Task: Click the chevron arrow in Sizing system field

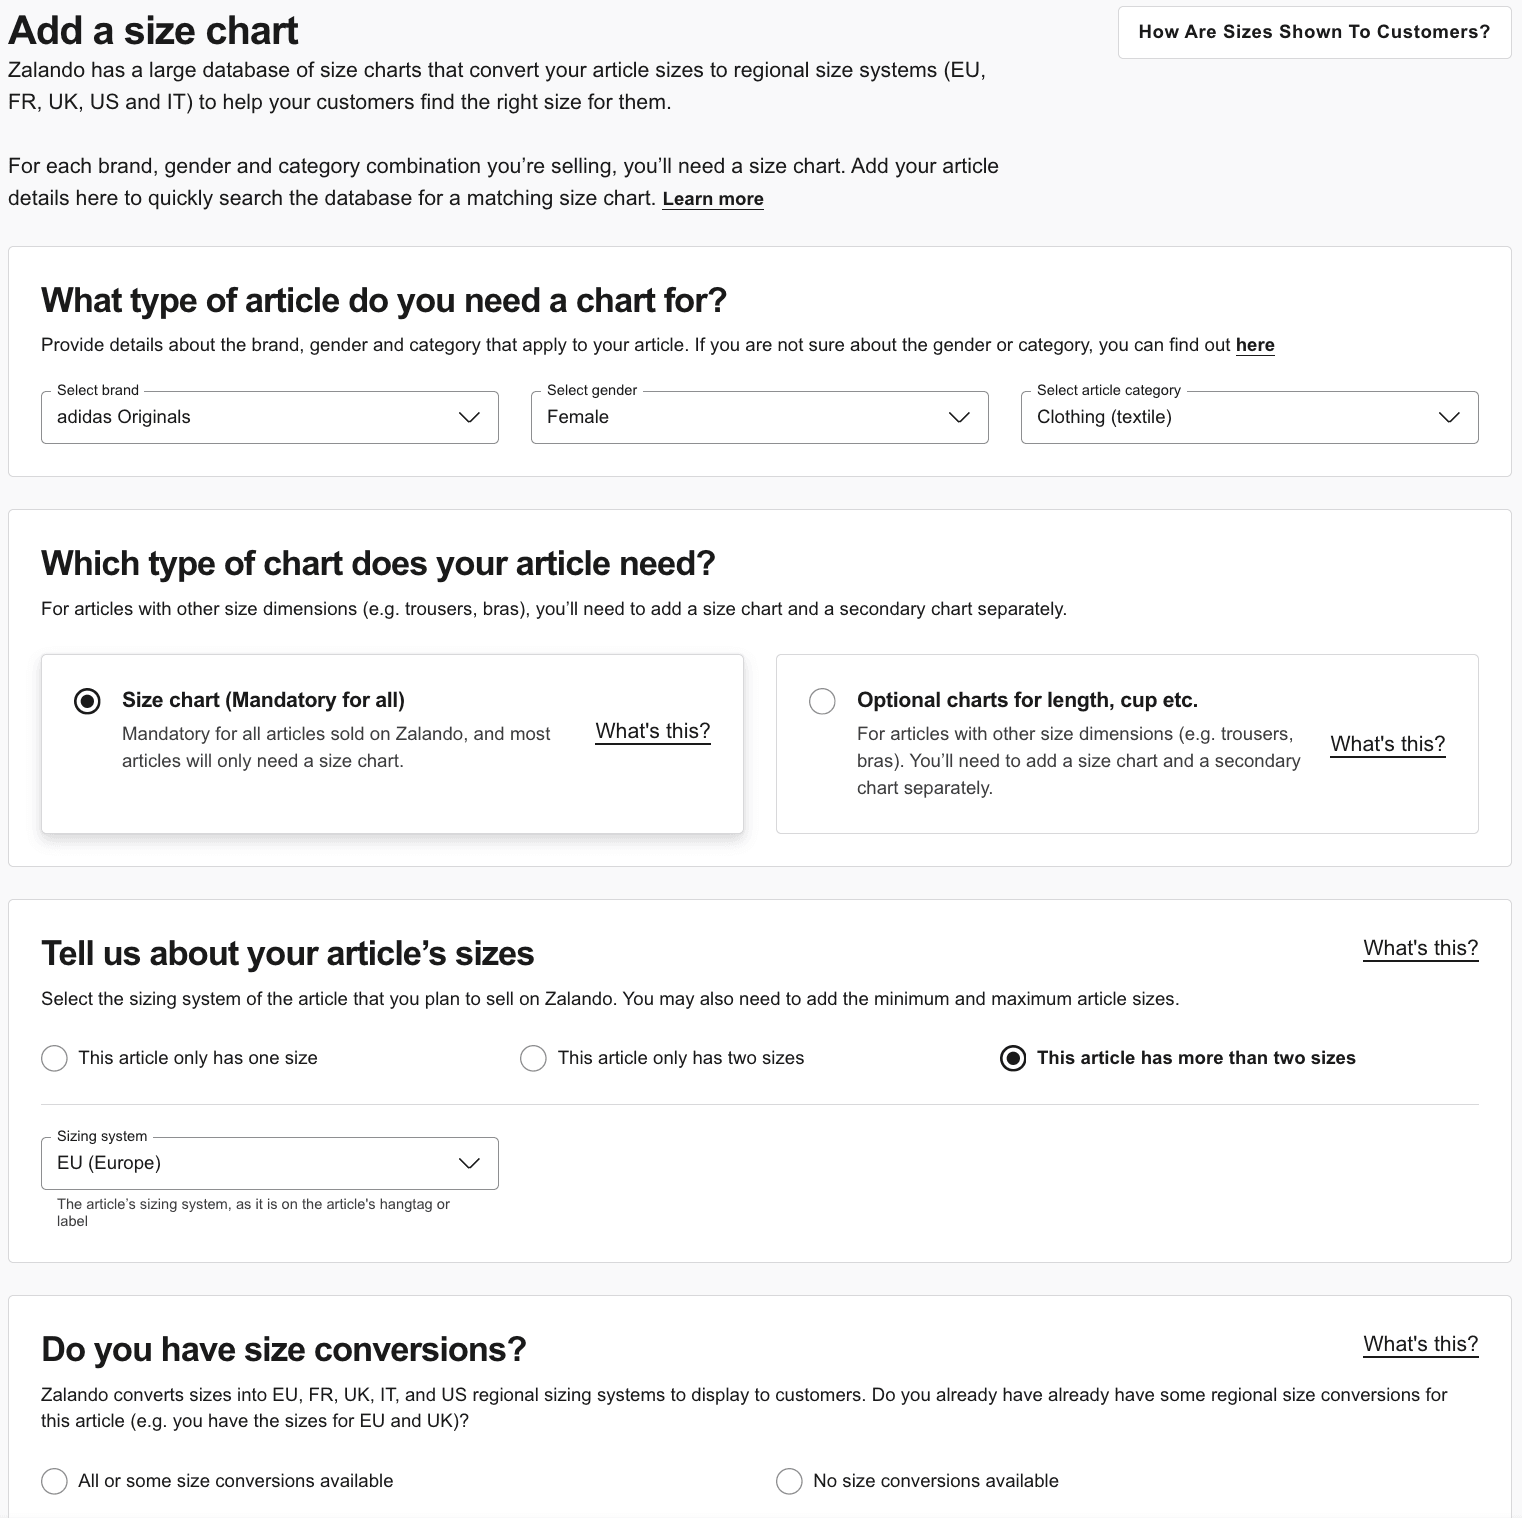Action: [x=469, y=1163]
